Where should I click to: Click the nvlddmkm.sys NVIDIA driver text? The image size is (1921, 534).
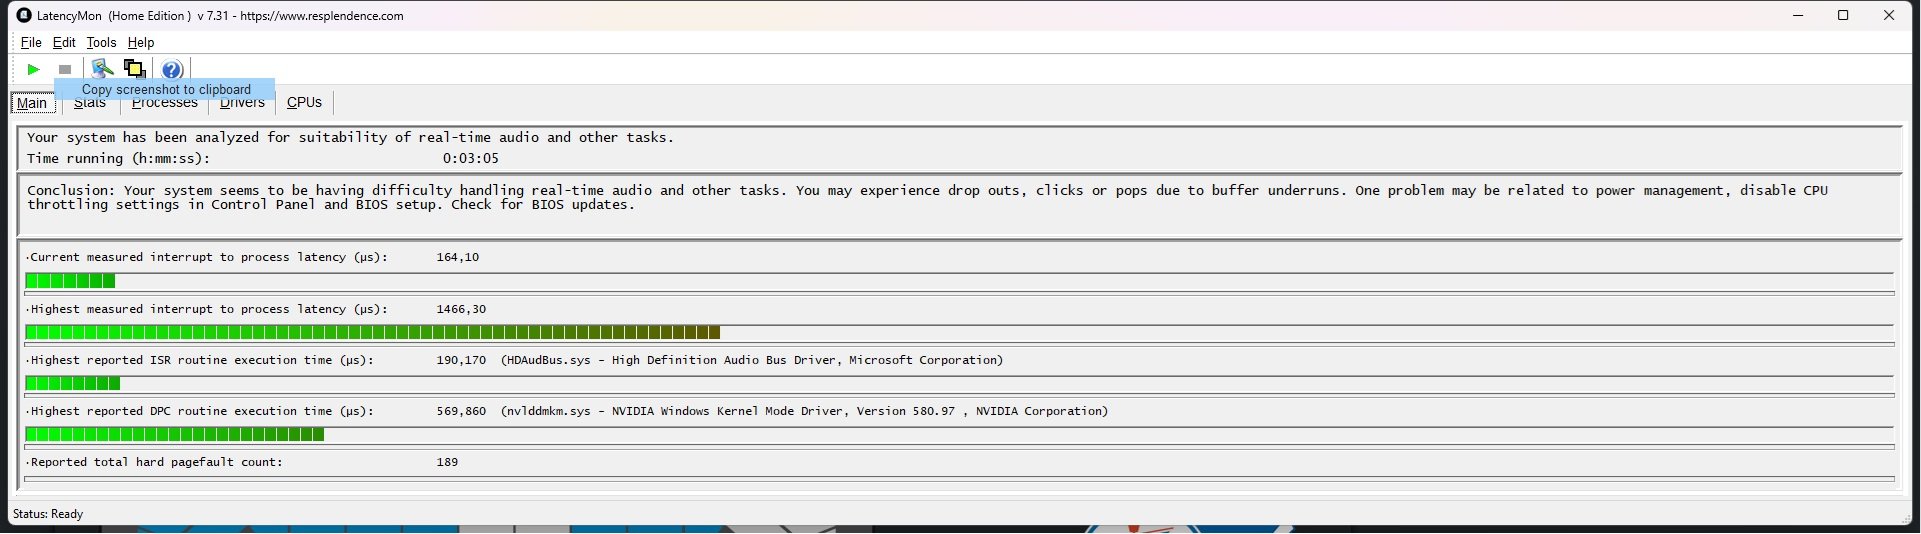(805, 411)
